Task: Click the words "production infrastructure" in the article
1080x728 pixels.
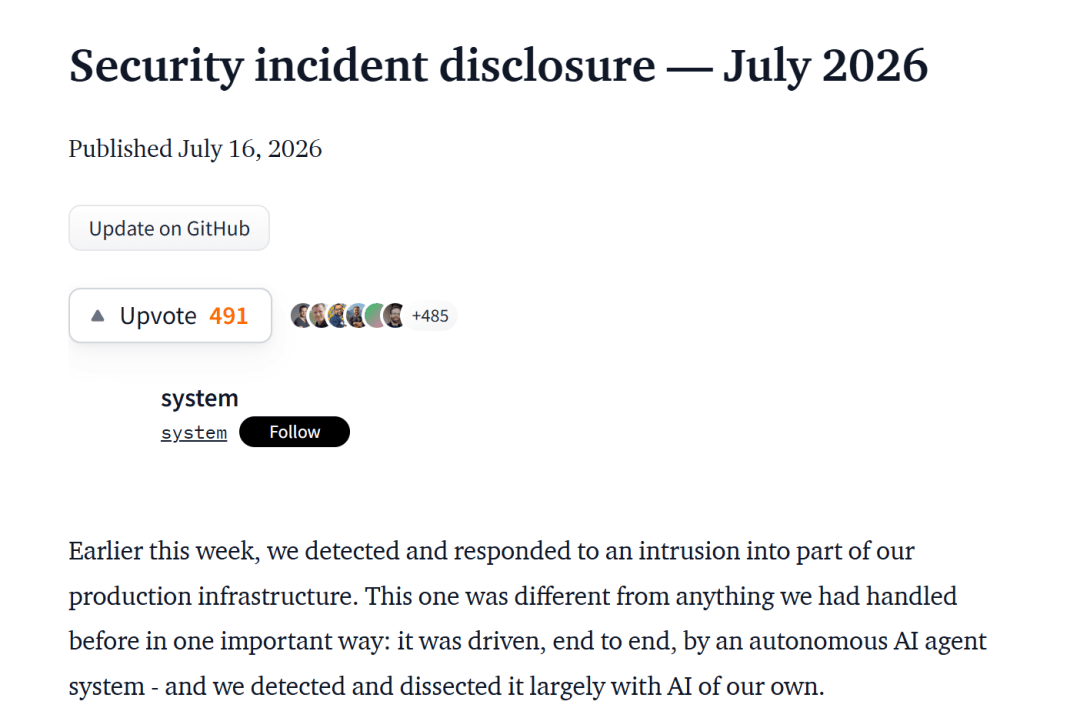Action: tap(213, 596)
